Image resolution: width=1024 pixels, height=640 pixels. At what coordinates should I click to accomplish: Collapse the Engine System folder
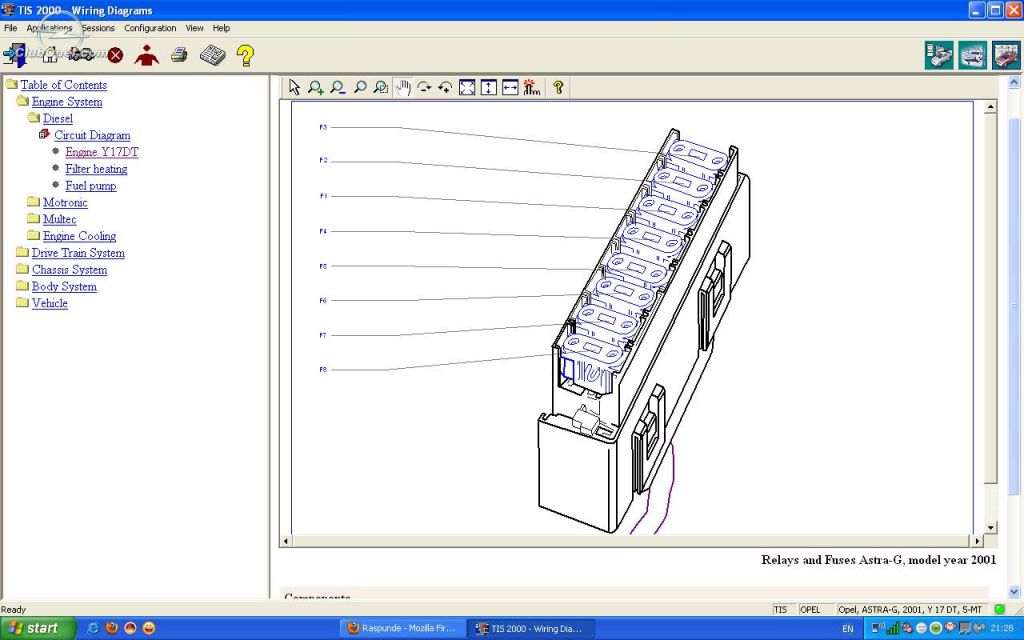pyautogui.click(x=23, y=101)
